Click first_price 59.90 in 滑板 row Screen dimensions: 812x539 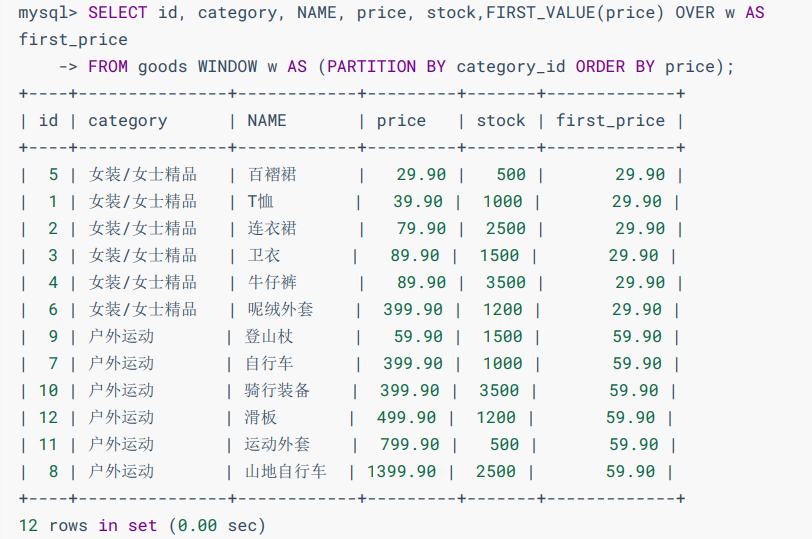click(x=630, y=417)
